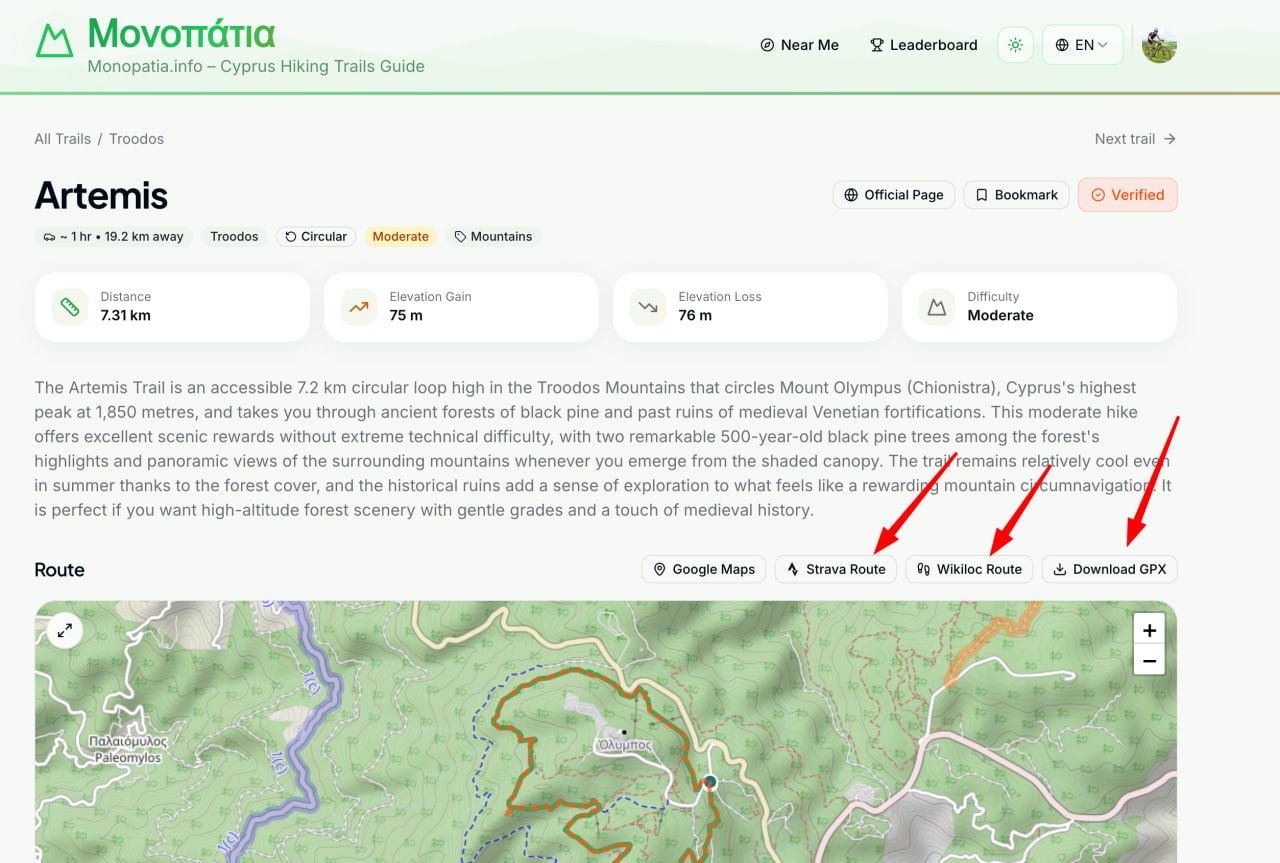Screen dimensions: 1280x863
Task: Click the Monopatia mountain logo icon
Action: click(x=54, y=40)
